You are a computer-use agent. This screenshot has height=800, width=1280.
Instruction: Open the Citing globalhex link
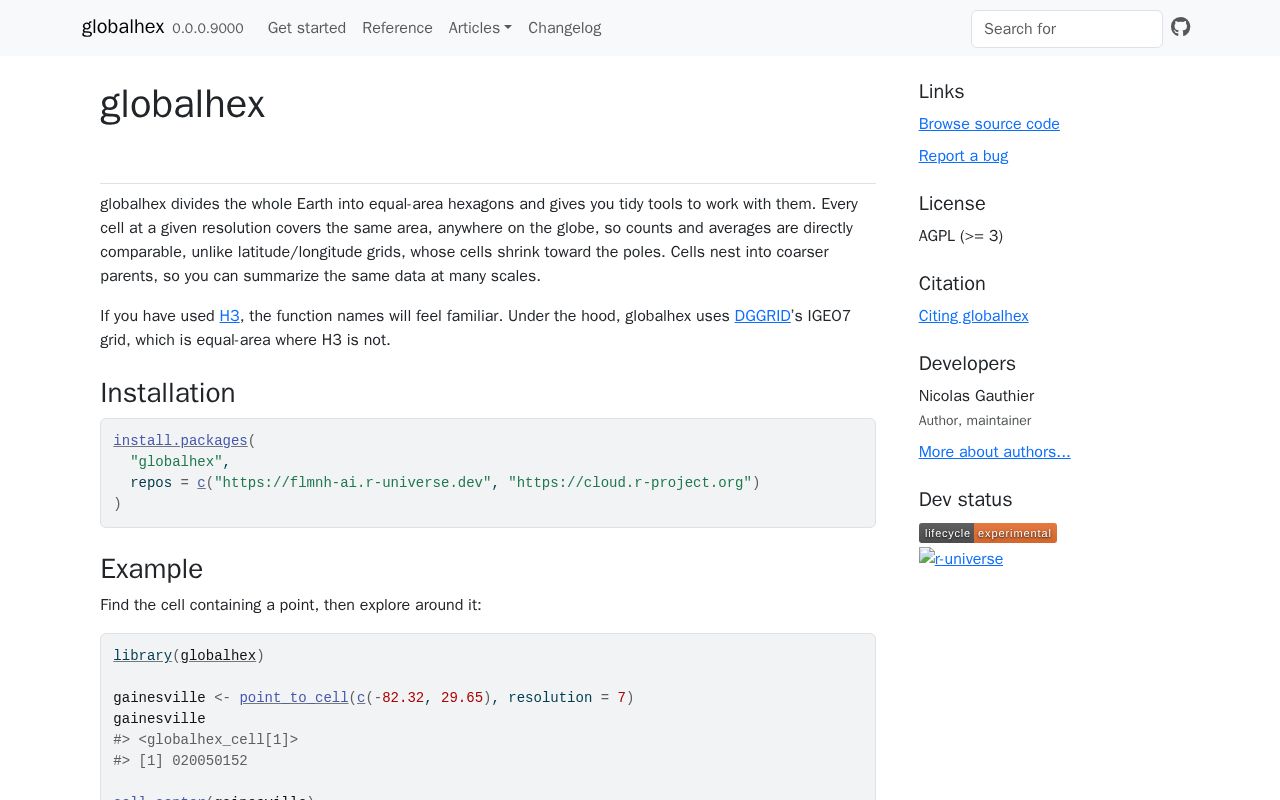click(x=973, y=316)
